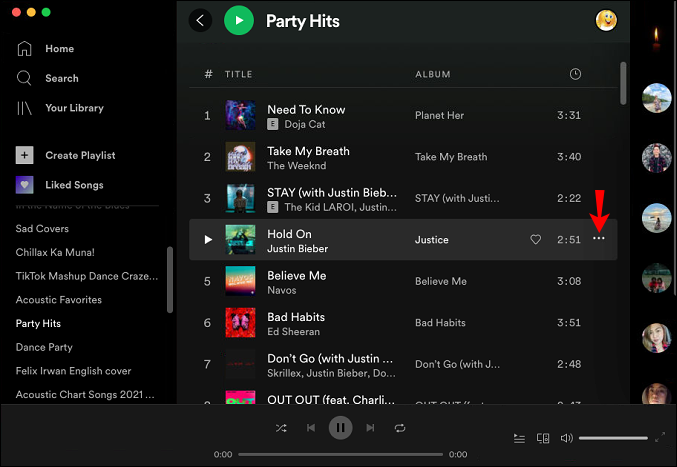Viewport: 677px width, 467px height.
Task: Open the Justice album link
Action: coord(432,240)
